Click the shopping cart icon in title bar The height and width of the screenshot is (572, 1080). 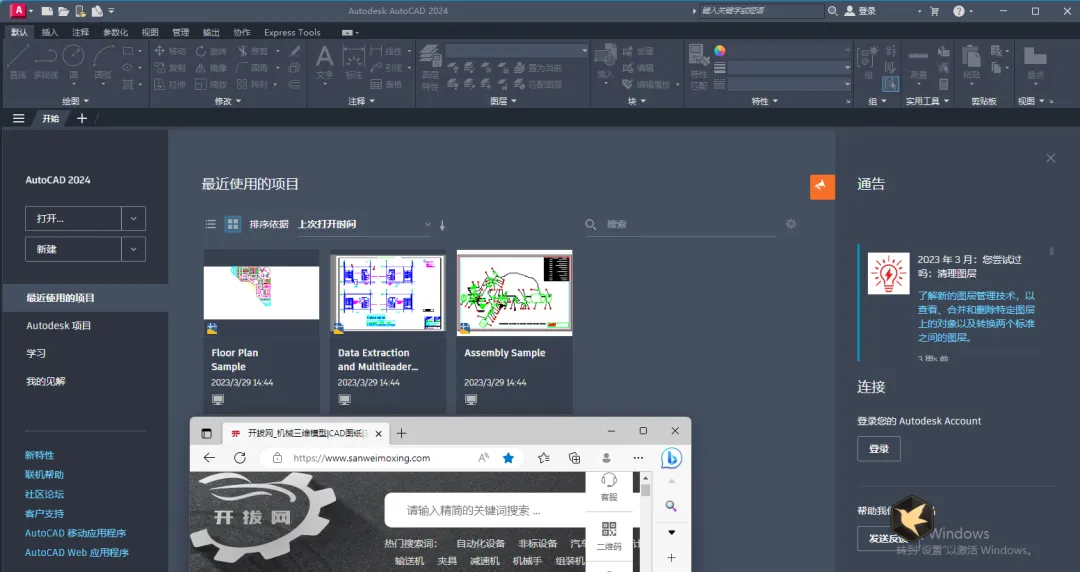935,11
